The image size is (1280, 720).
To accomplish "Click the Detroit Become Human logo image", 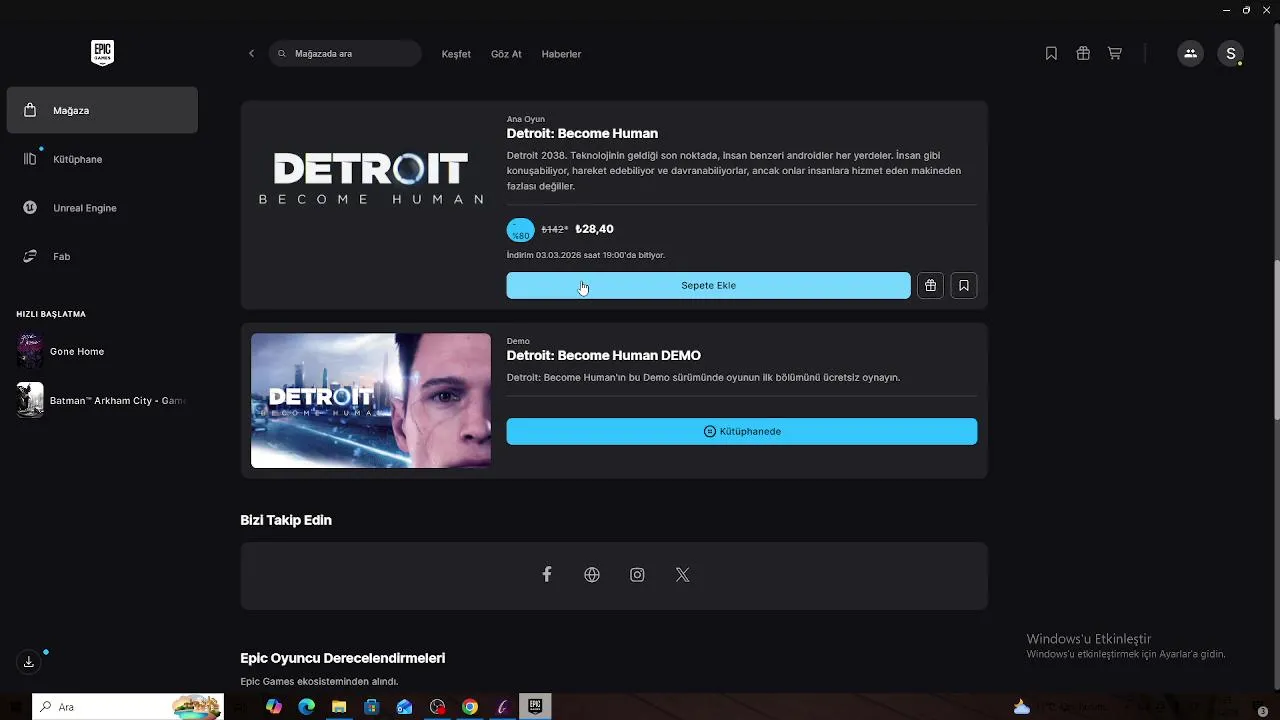I will coord(371,180).
